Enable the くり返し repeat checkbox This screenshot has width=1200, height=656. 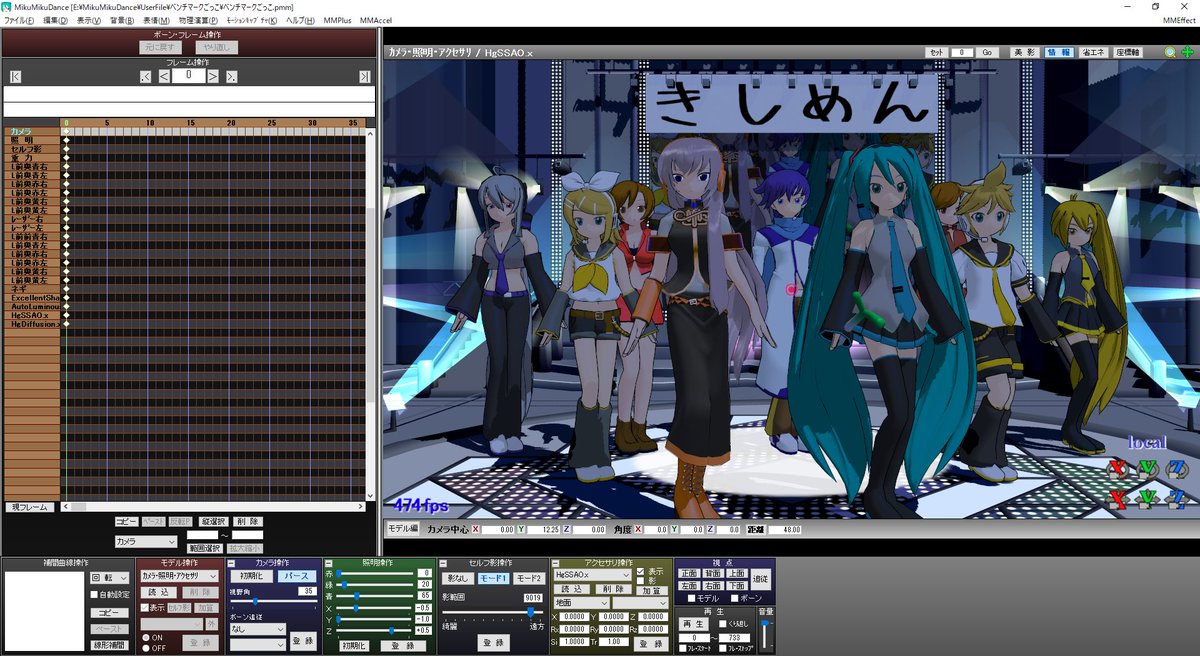pyautogui.click(x=724, y=624)
